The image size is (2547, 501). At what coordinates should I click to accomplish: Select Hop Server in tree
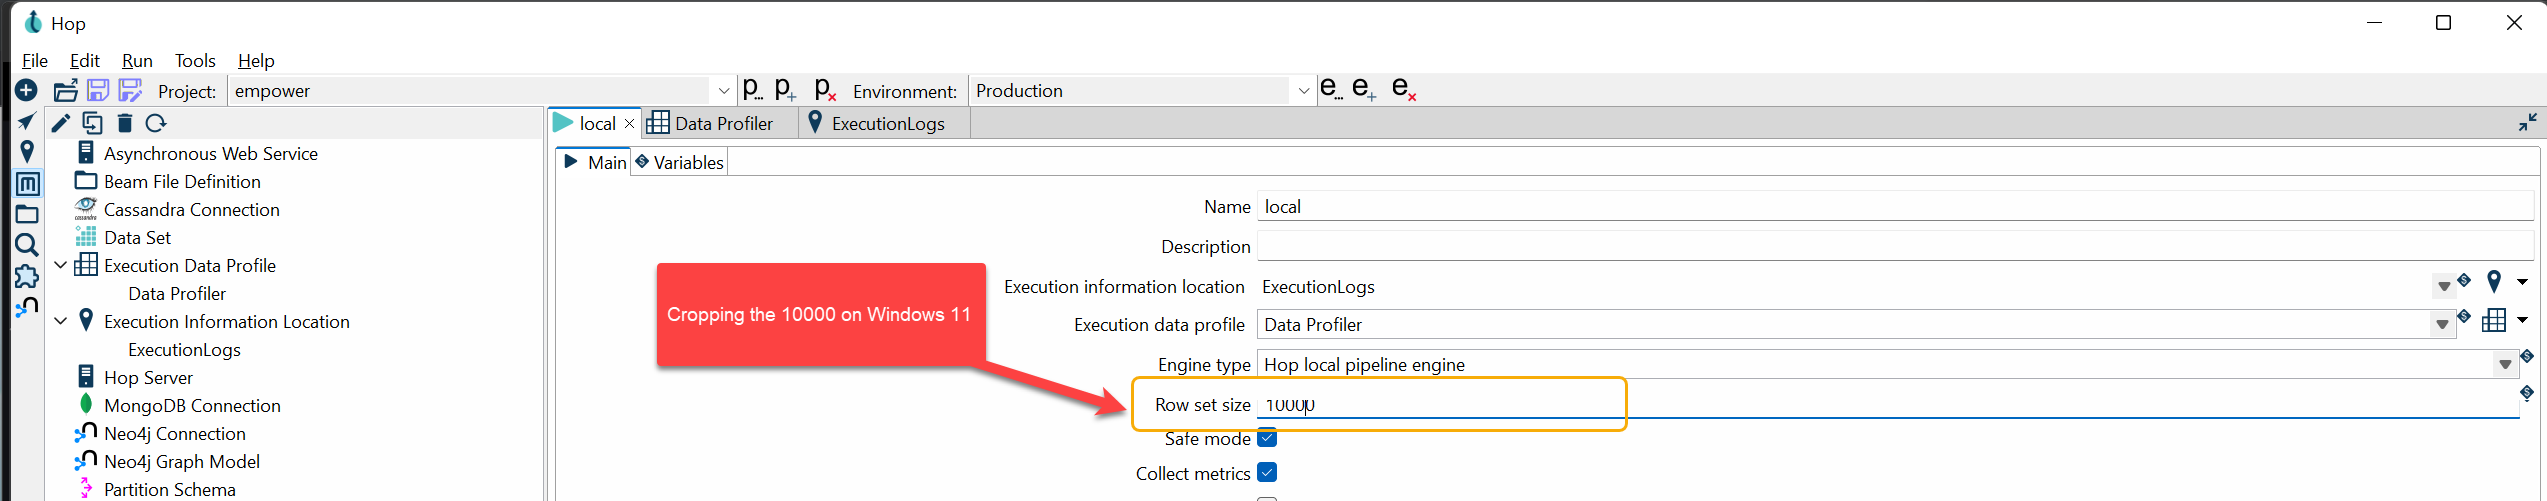click(x=148, y=378)
